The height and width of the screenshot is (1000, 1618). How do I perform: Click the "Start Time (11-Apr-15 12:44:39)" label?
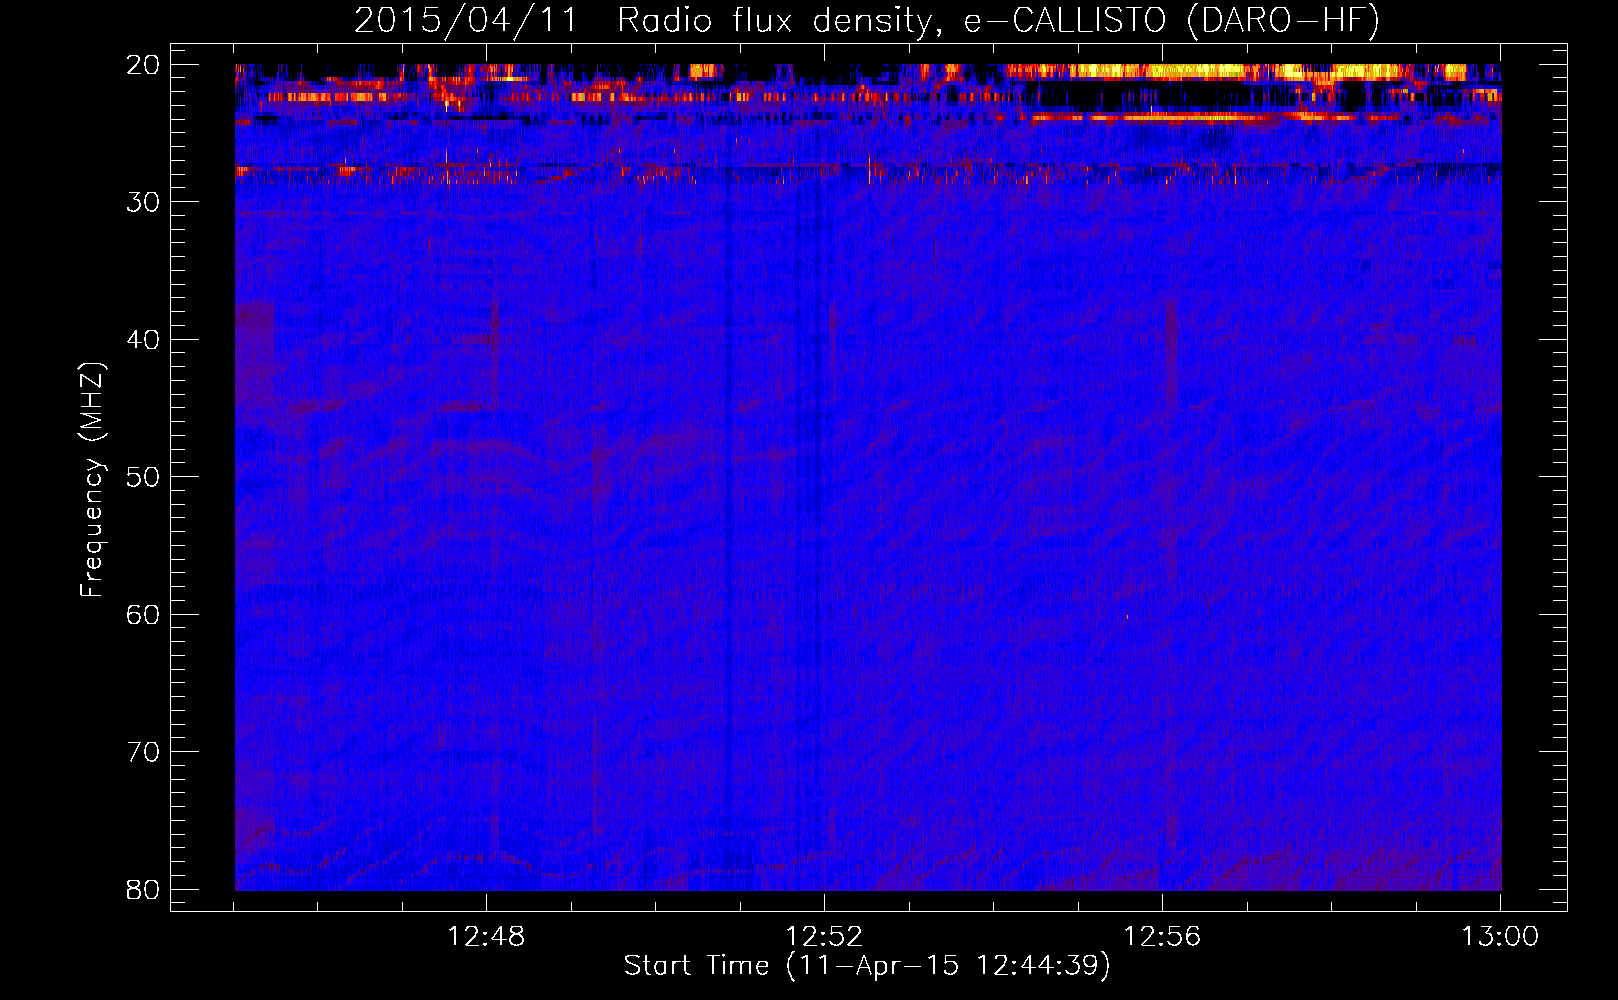867,966
